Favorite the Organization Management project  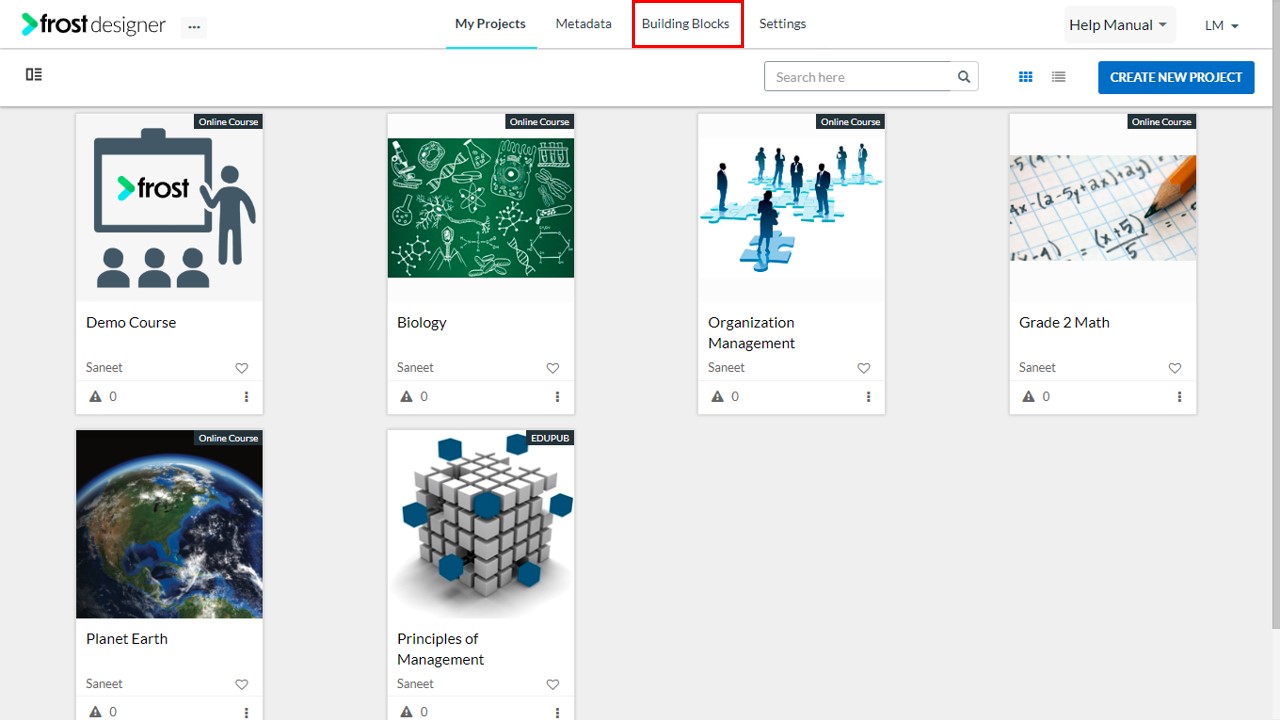coord(864,368)
